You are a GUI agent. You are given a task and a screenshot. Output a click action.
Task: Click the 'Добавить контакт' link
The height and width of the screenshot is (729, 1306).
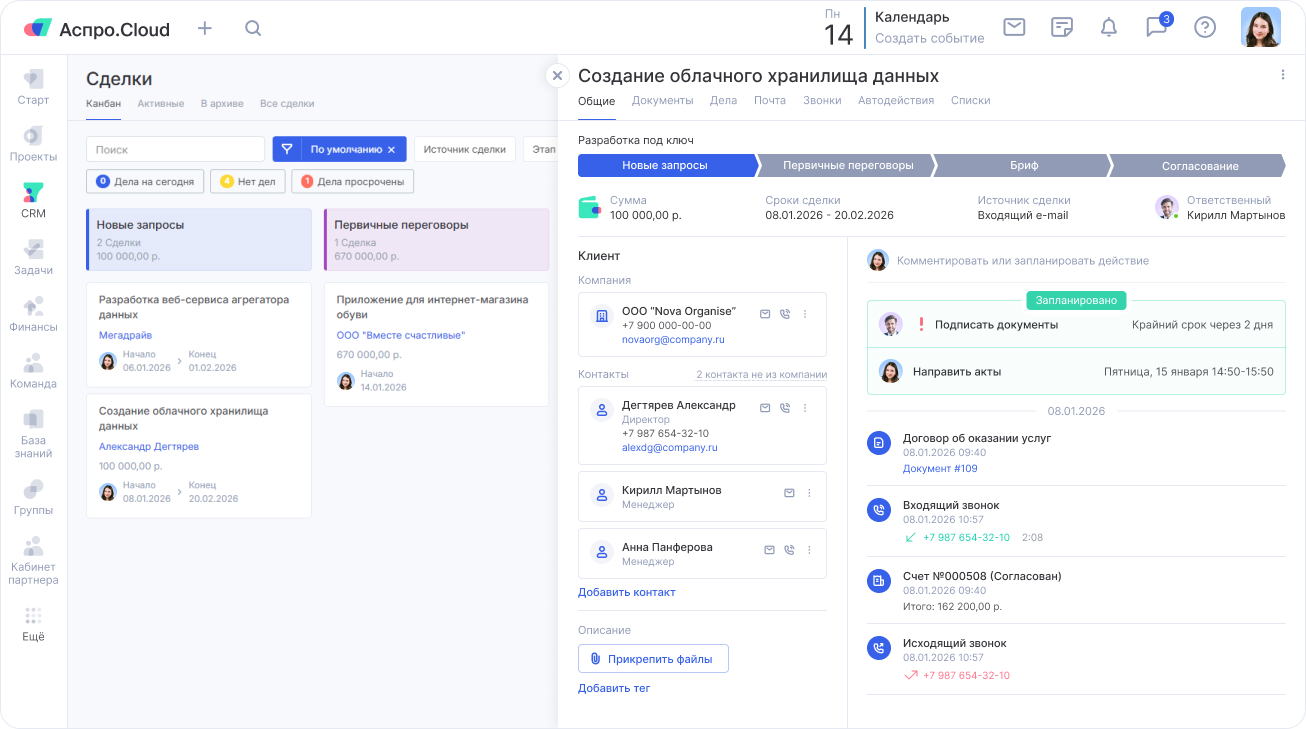tap(626, 592)
